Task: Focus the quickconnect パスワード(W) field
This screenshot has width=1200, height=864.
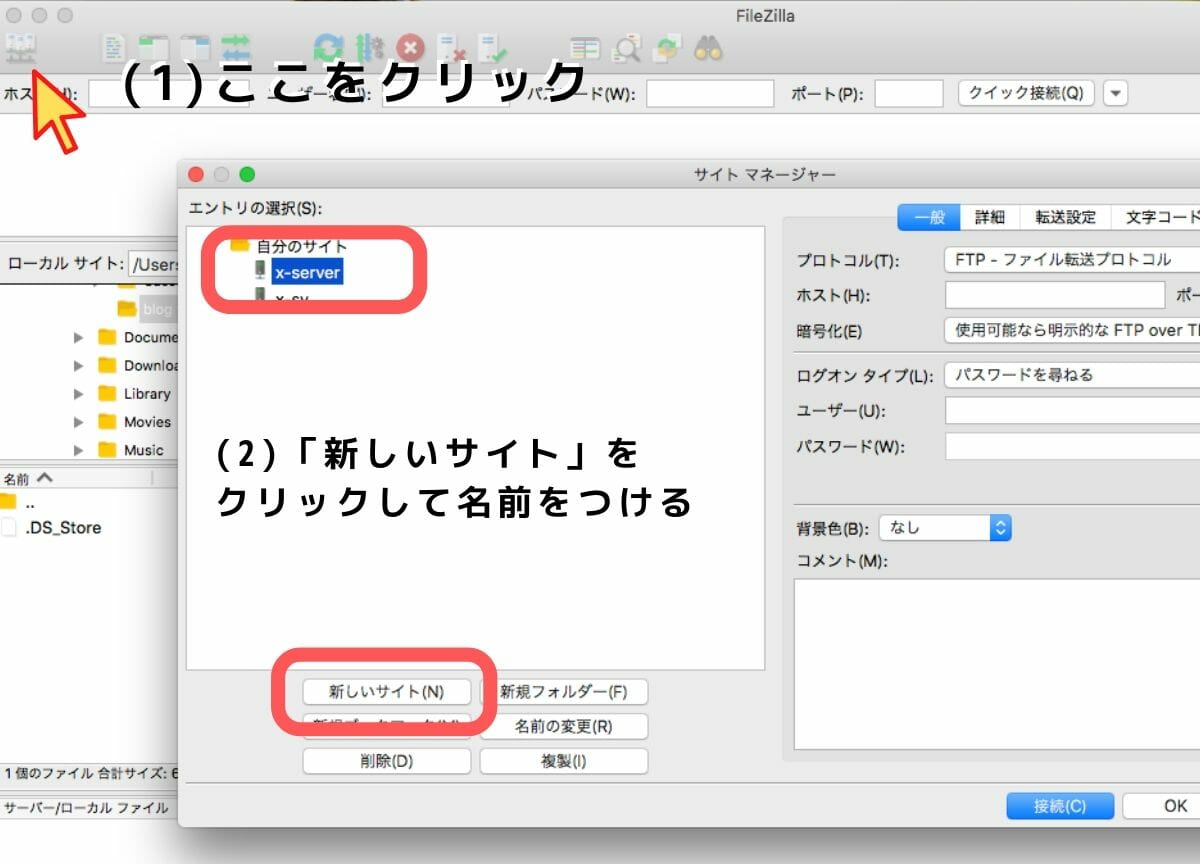Action: tap(710, 94)
